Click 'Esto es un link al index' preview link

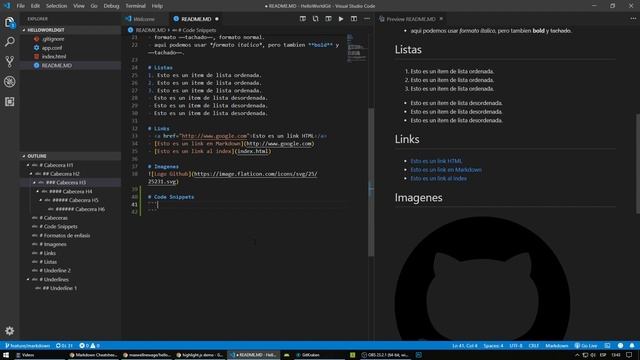point(438,178)
